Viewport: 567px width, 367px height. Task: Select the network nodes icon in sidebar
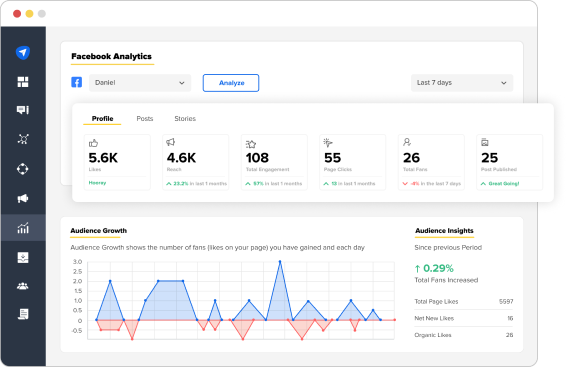pyautogui.click(x=23, y=139)
